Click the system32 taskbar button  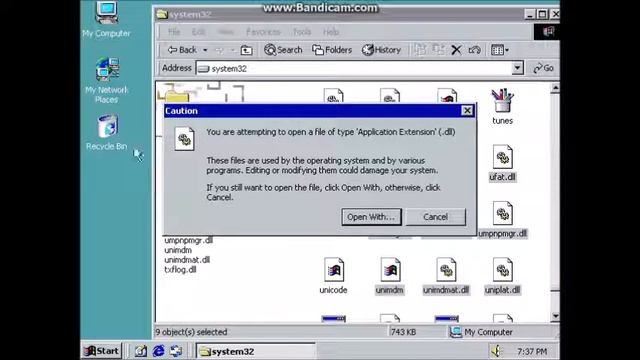coord(256,351)
